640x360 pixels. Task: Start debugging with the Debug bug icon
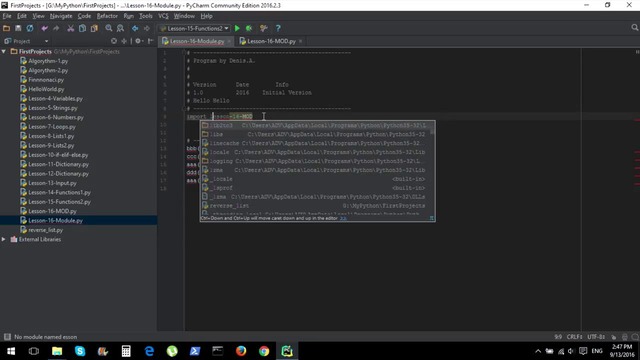click(249, 29)
